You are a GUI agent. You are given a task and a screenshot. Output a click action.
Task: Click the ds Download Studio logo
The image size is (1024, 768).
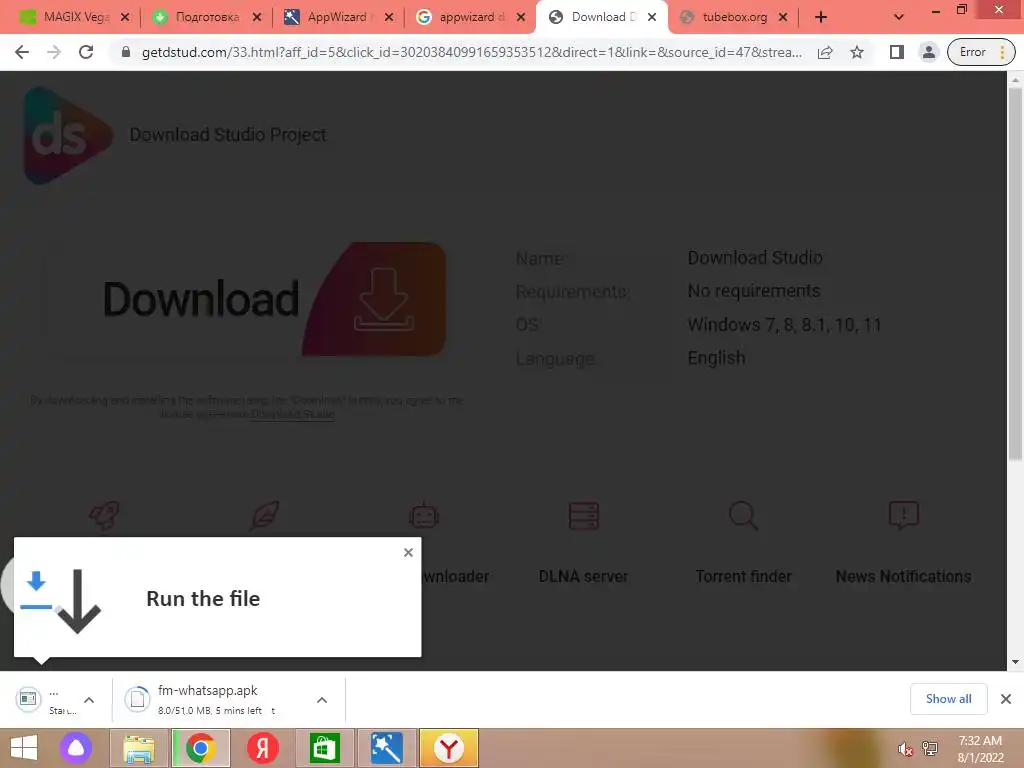[67, 136]
